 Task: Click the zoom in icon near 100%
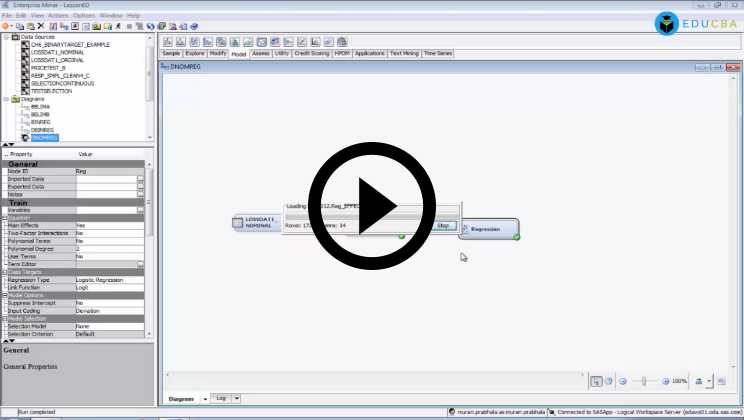663,381
